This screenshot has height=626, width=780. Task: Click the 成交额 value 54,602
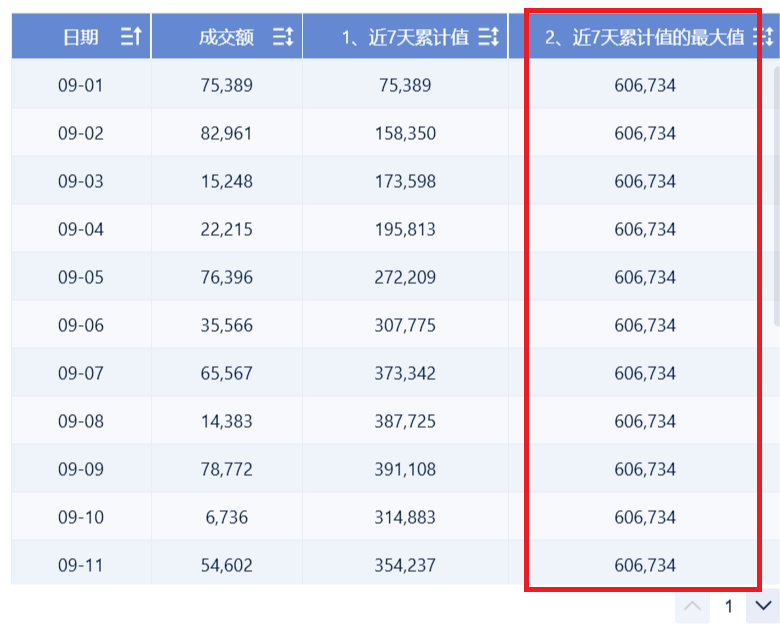[227, 565]
